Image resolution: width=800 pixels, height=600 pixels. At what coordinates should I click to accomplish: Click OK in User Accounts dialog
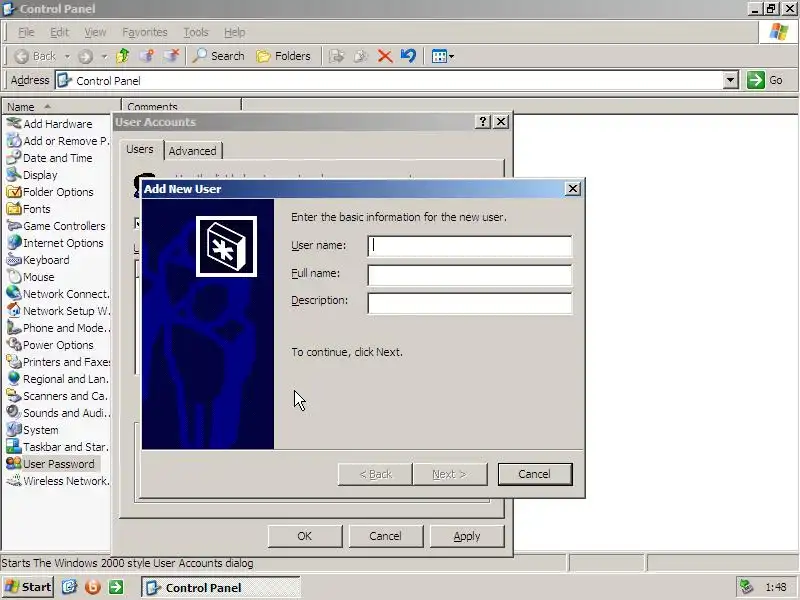click(305, 536)
